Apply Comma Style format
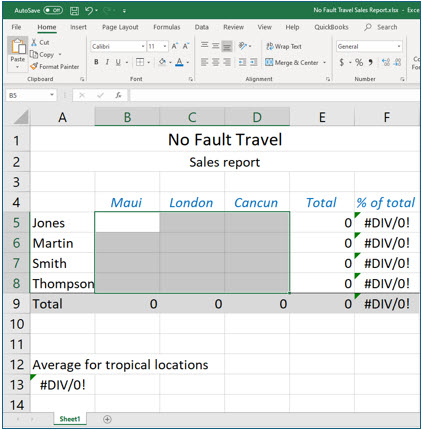The height and width of the screenshot is (430, 422). pos(370,62)
